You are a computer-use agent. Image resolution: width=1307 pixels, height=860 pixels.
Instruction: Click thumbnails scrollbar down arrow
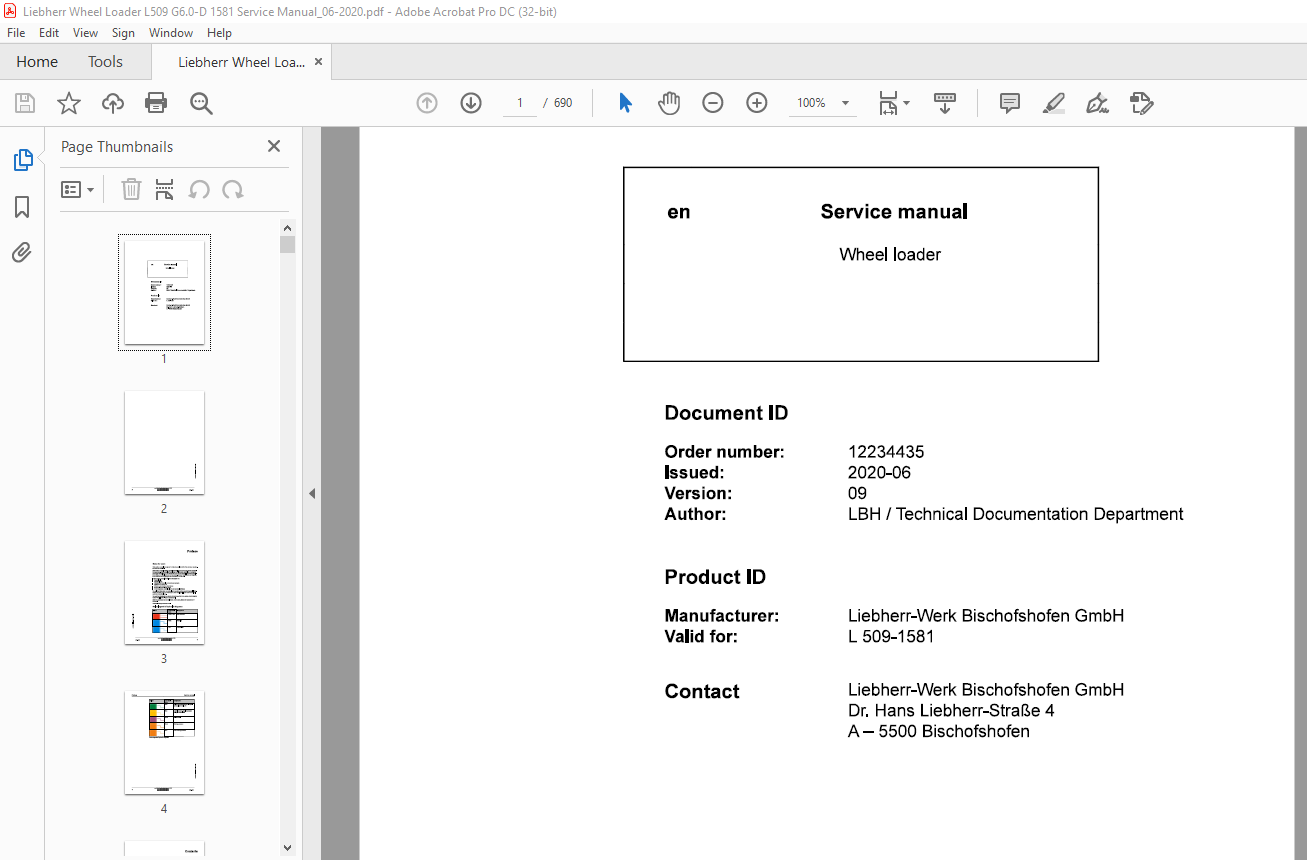(x=288, y=848)
